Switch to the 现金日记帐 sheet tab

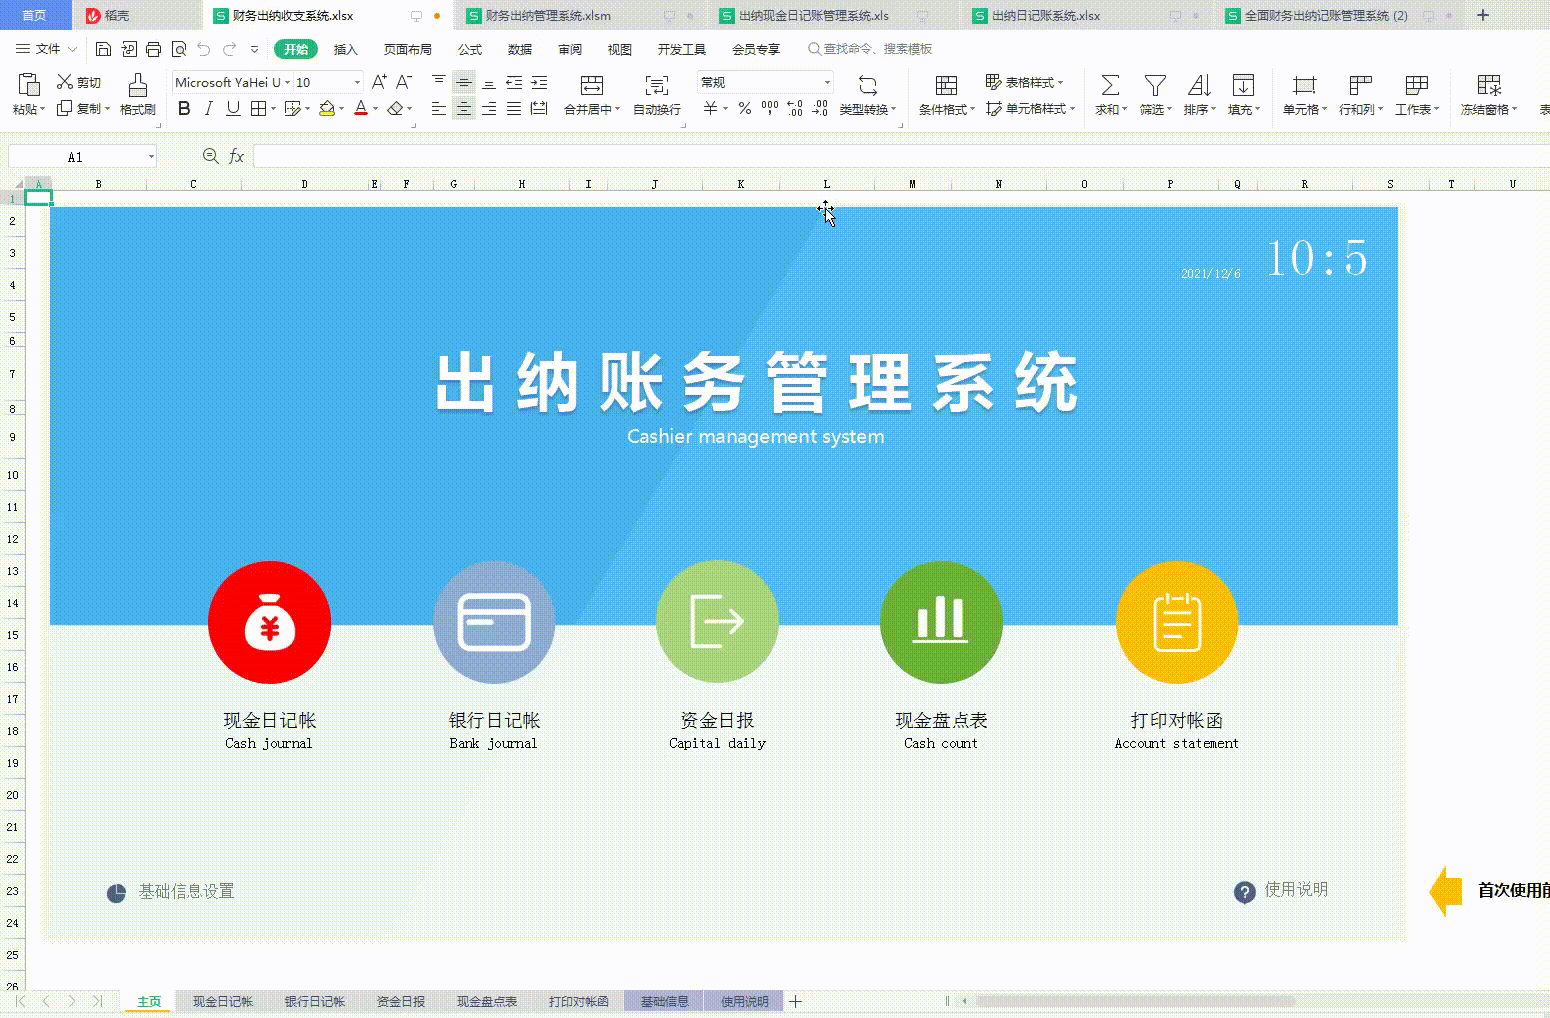tap(221, 1000)
